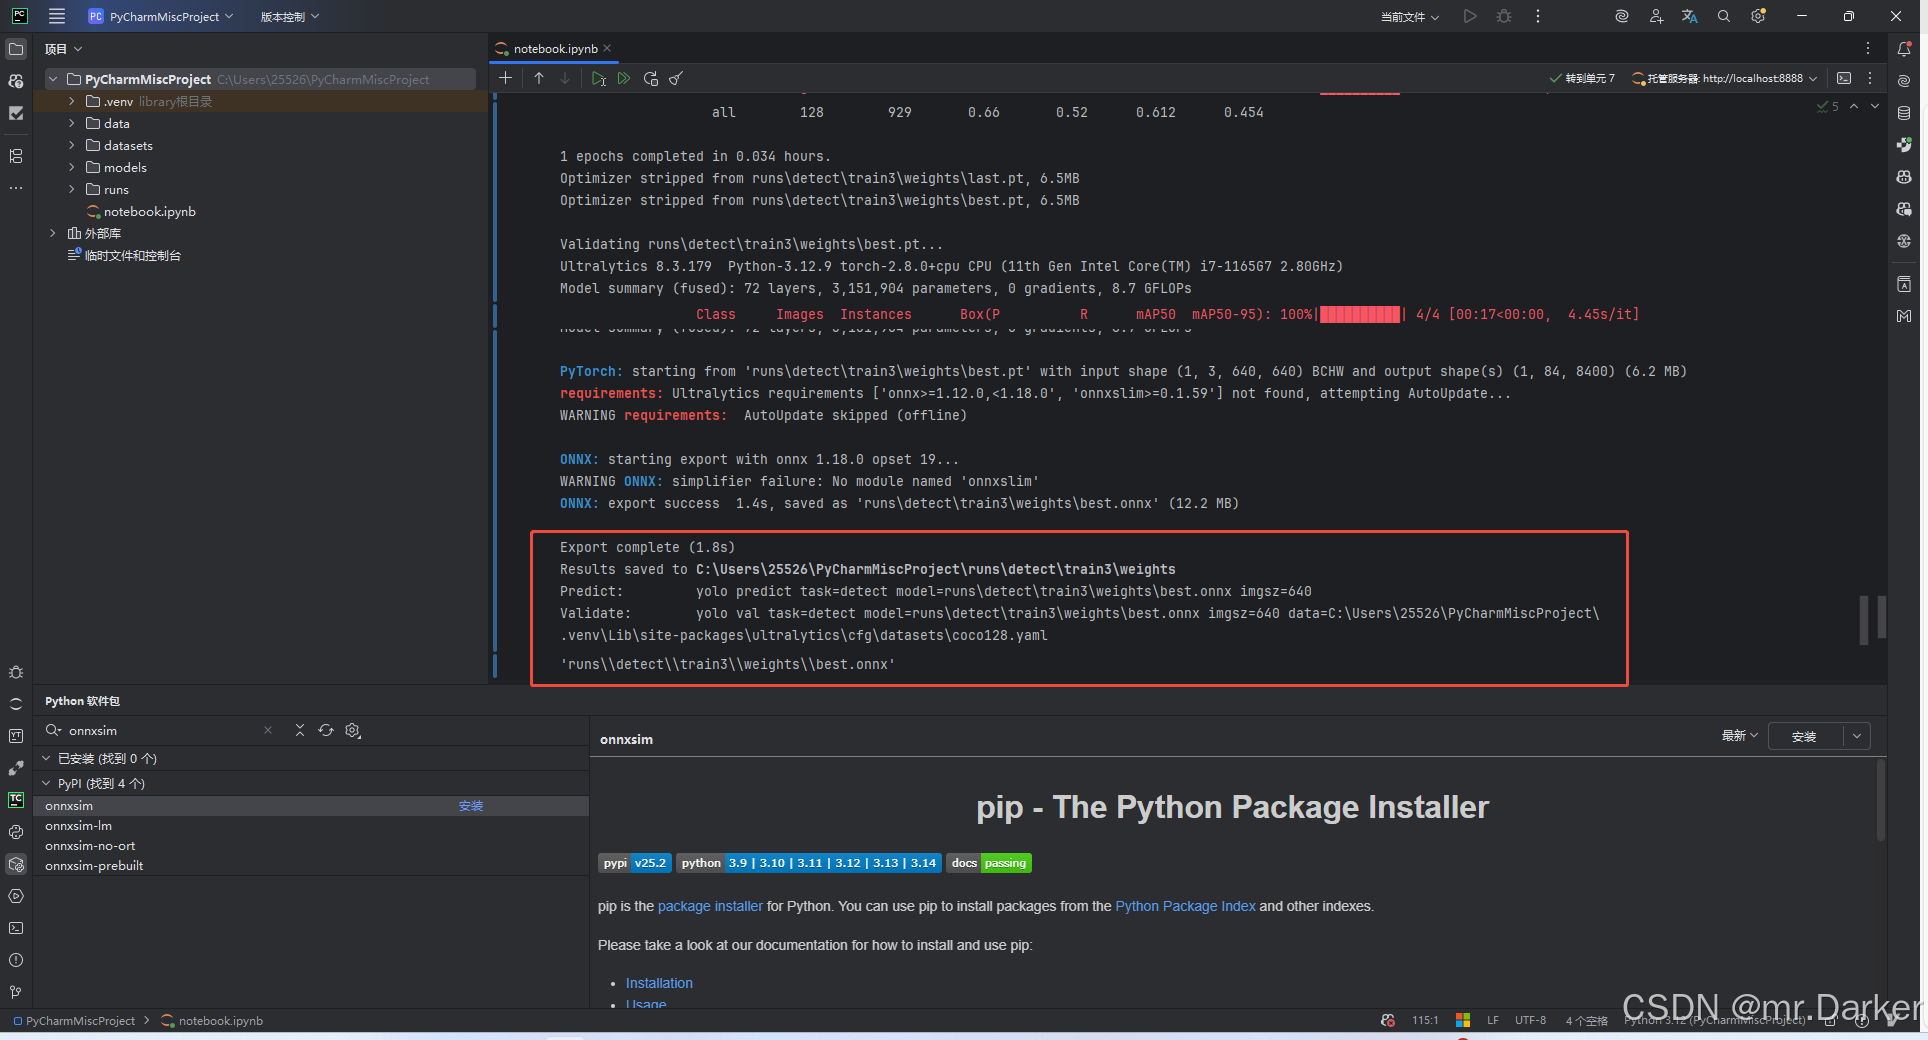Open editor tab options menu

pos(1868,48)
